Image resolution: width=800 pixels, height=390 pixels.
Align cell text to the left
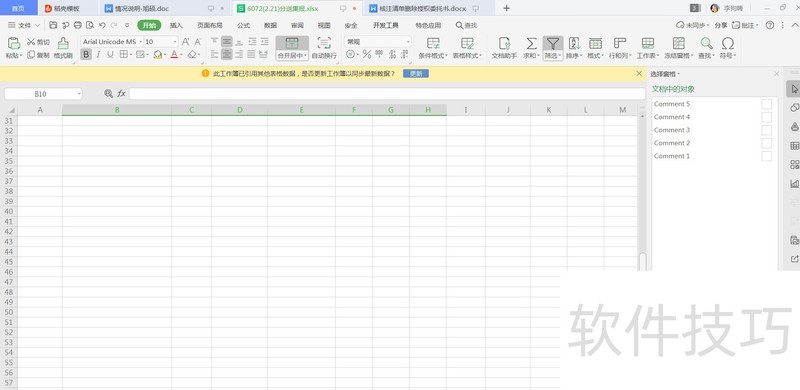coord(215,54)
